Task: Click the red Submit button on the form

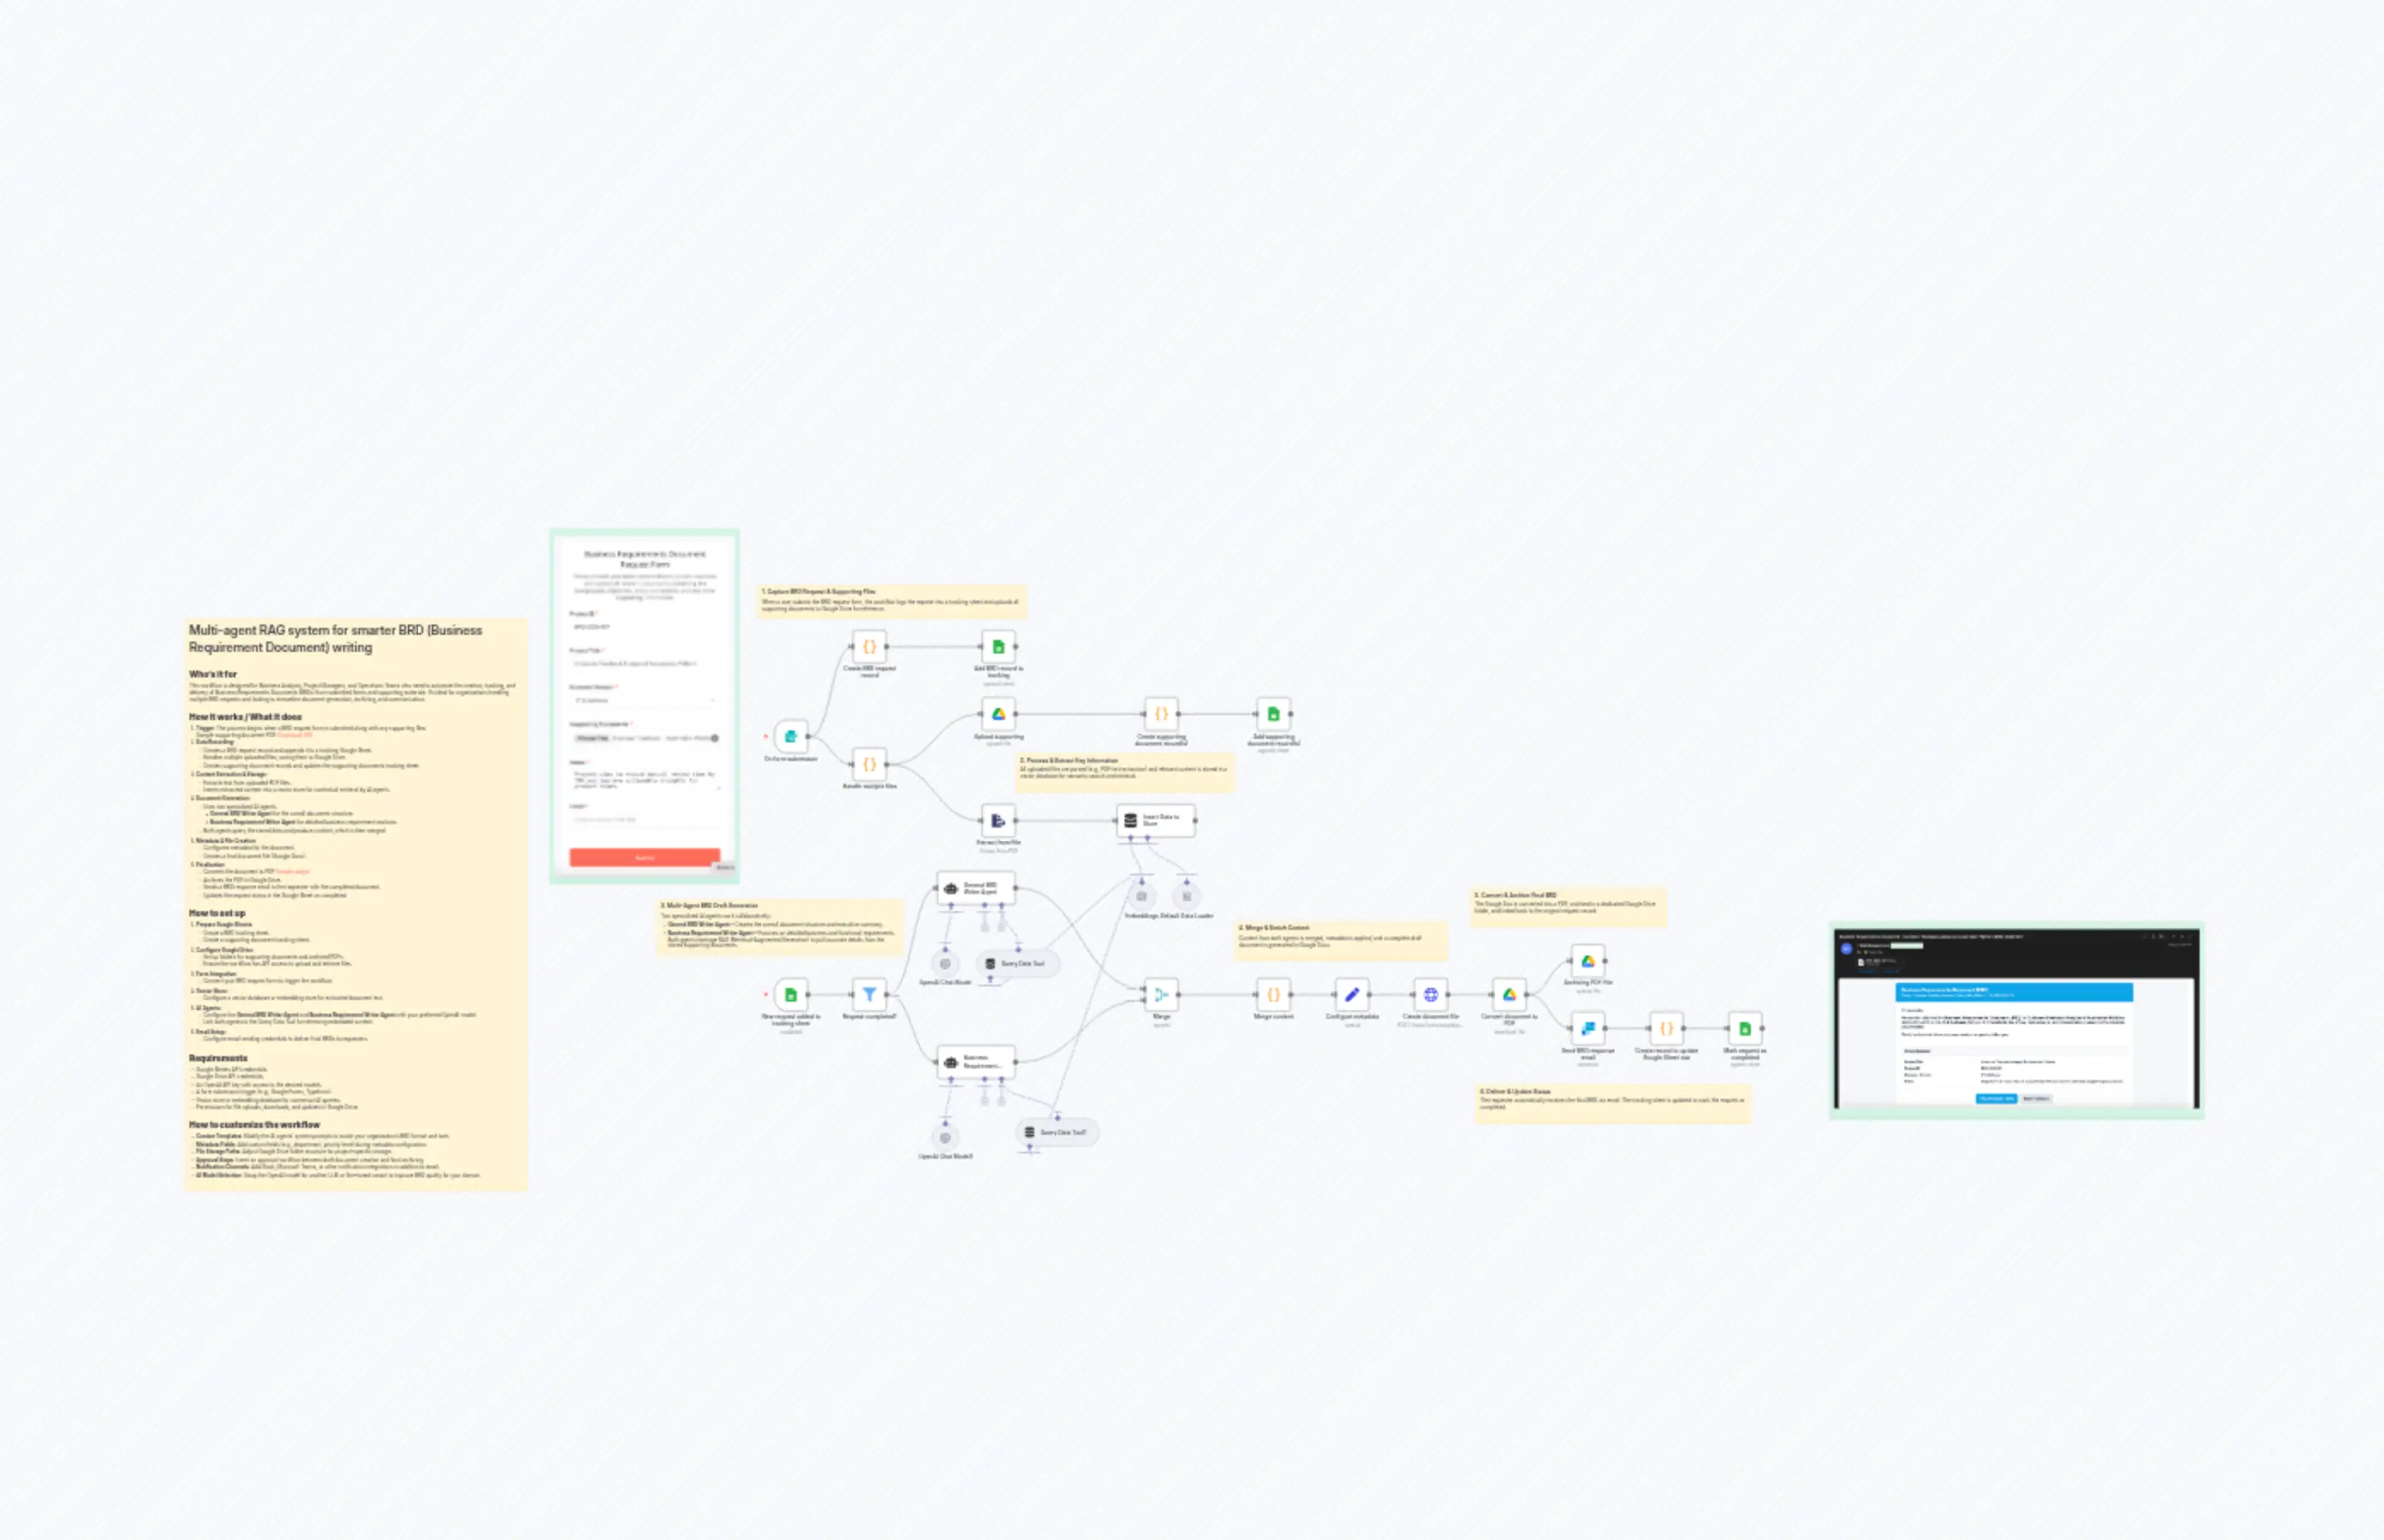Action: click(x=645, y=858)
